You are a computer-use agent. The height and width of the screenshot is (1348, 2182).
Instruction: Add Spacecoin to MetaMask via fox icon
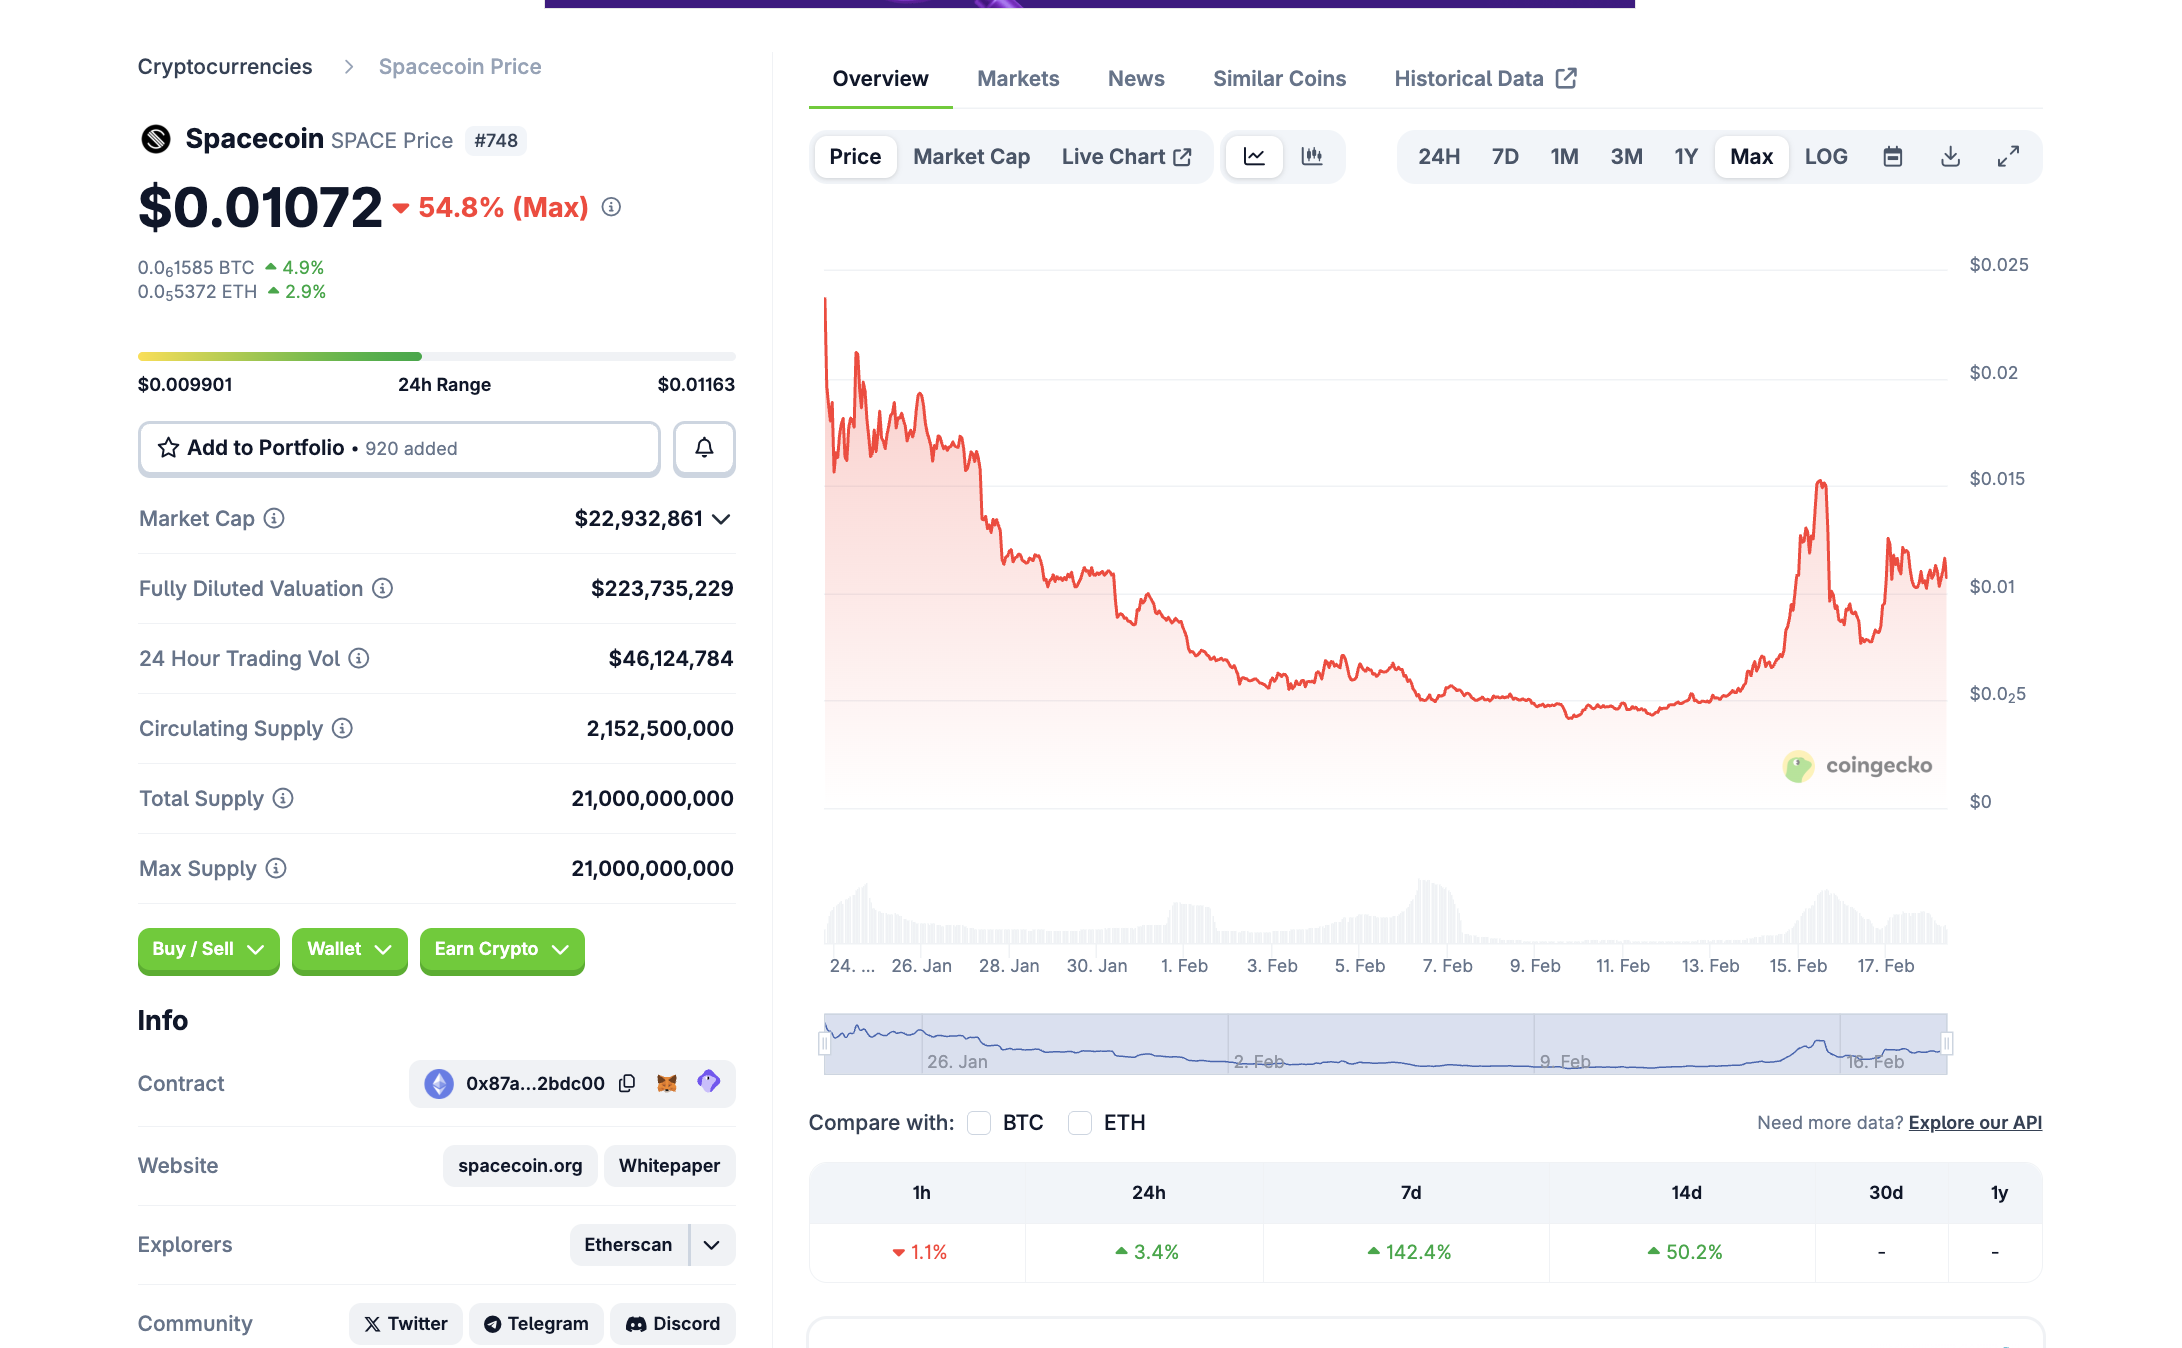pos(668,1083)
